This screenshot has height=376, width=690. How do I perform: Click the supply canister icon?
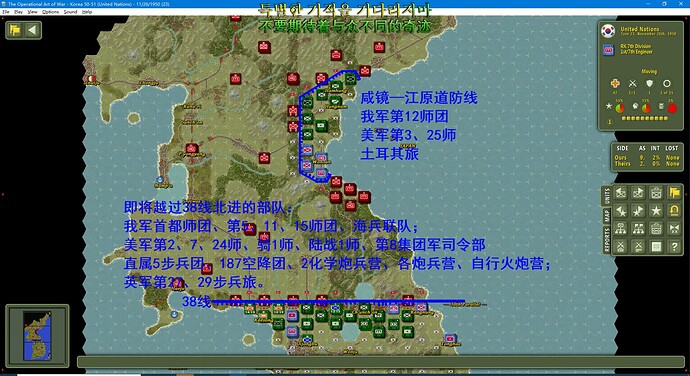(661, 106)
